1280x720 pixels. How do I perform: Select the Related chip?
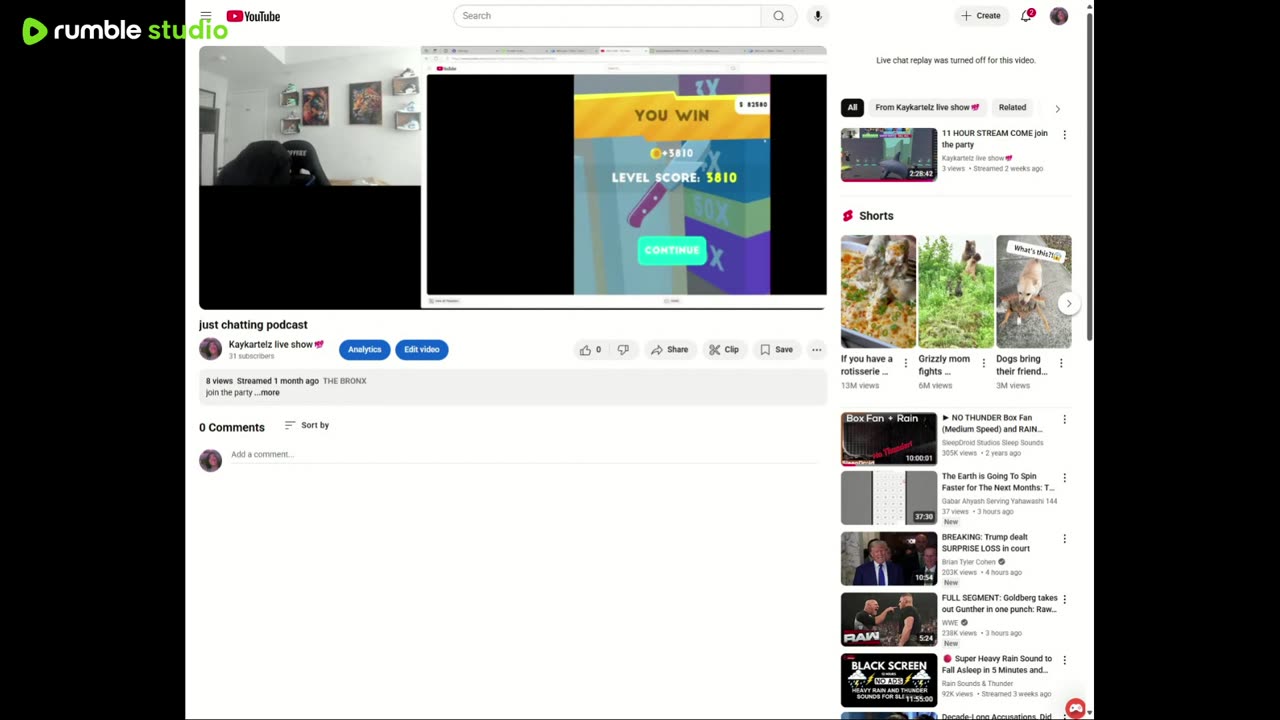pyautogui.click(x=1012, y=107)
